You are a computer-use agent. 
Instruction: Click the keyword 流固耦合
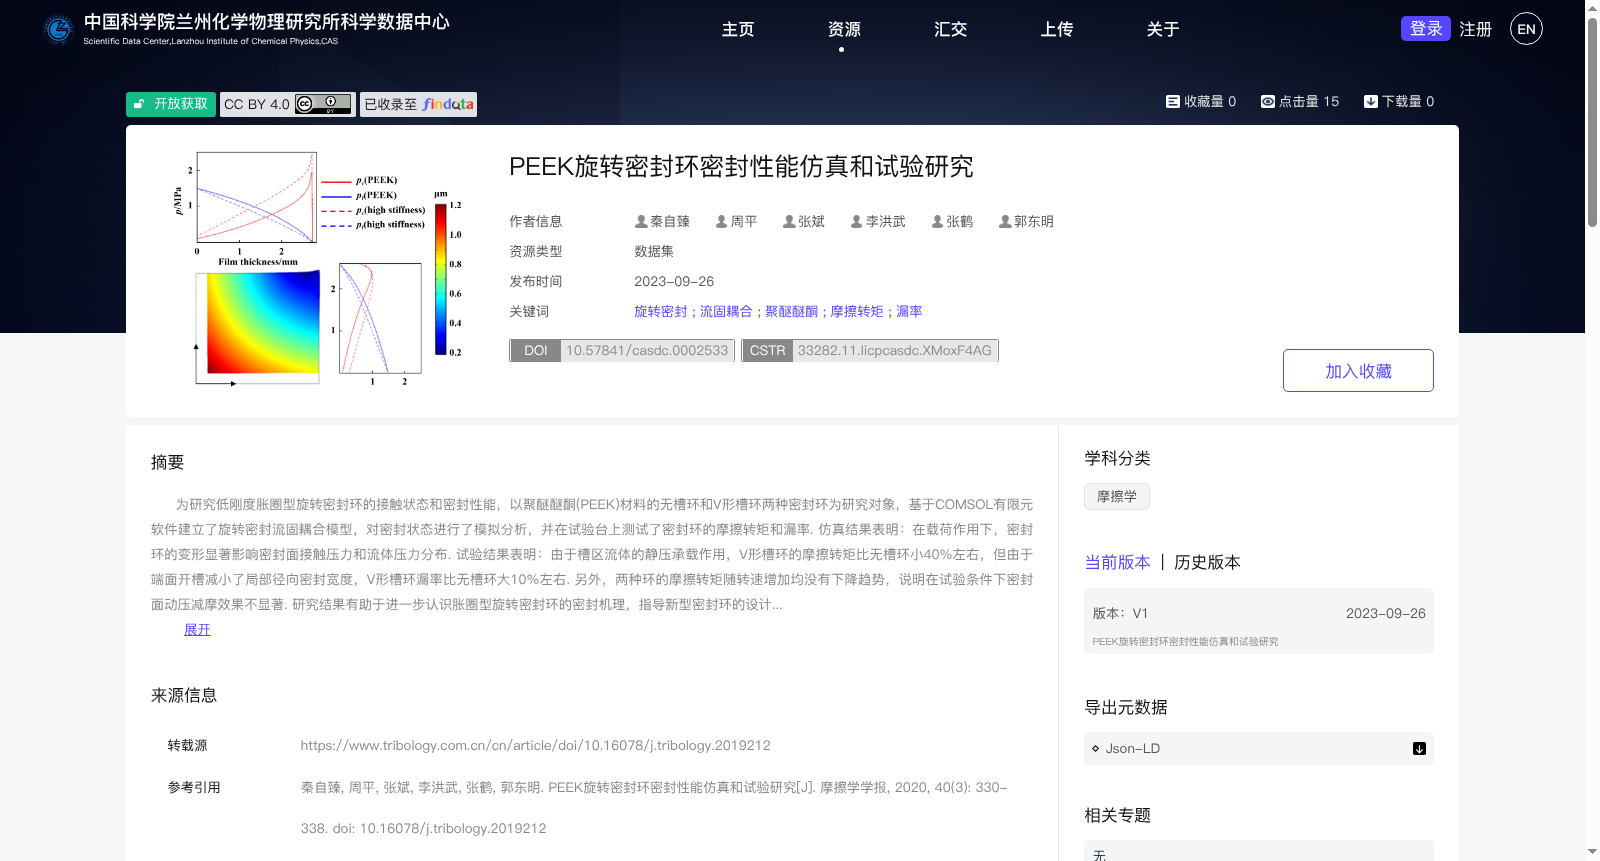[726, 311]
